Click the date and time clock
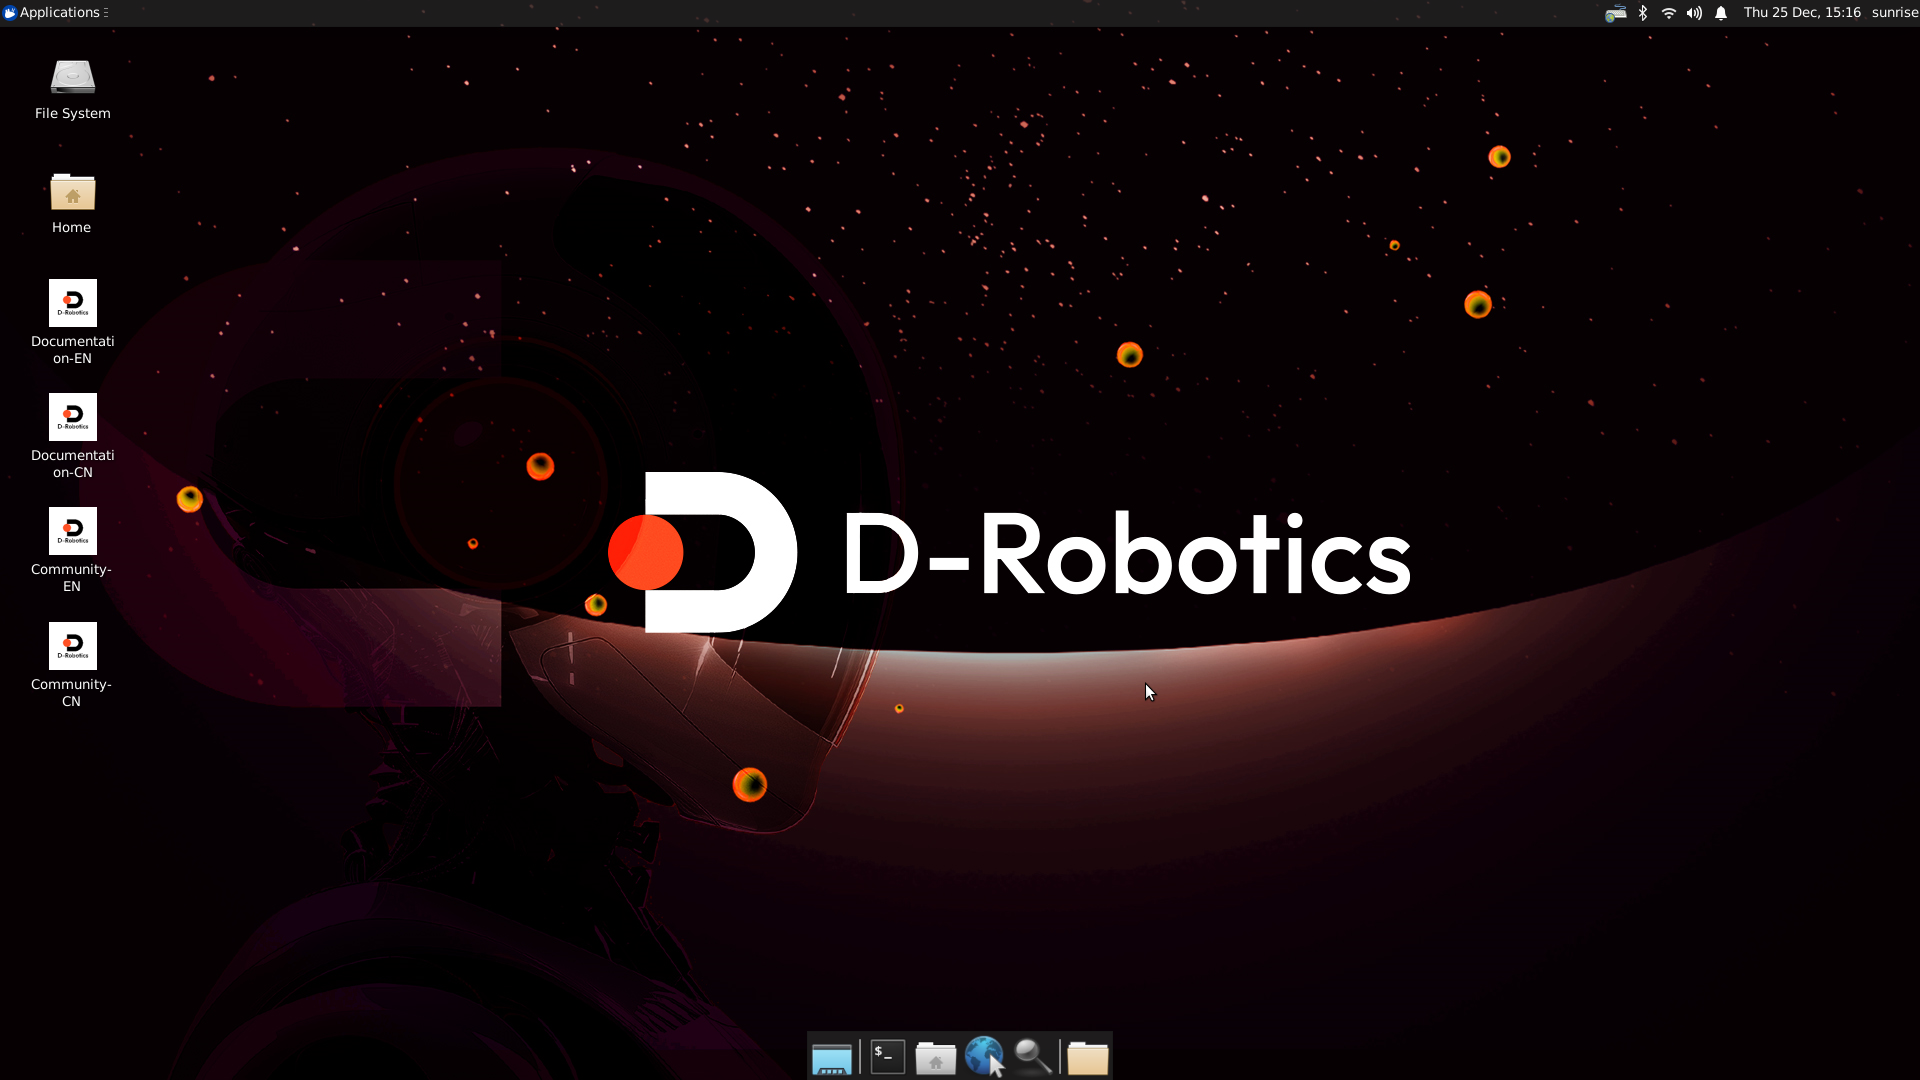The image size is (1920, 1080). pos(1801,13)
